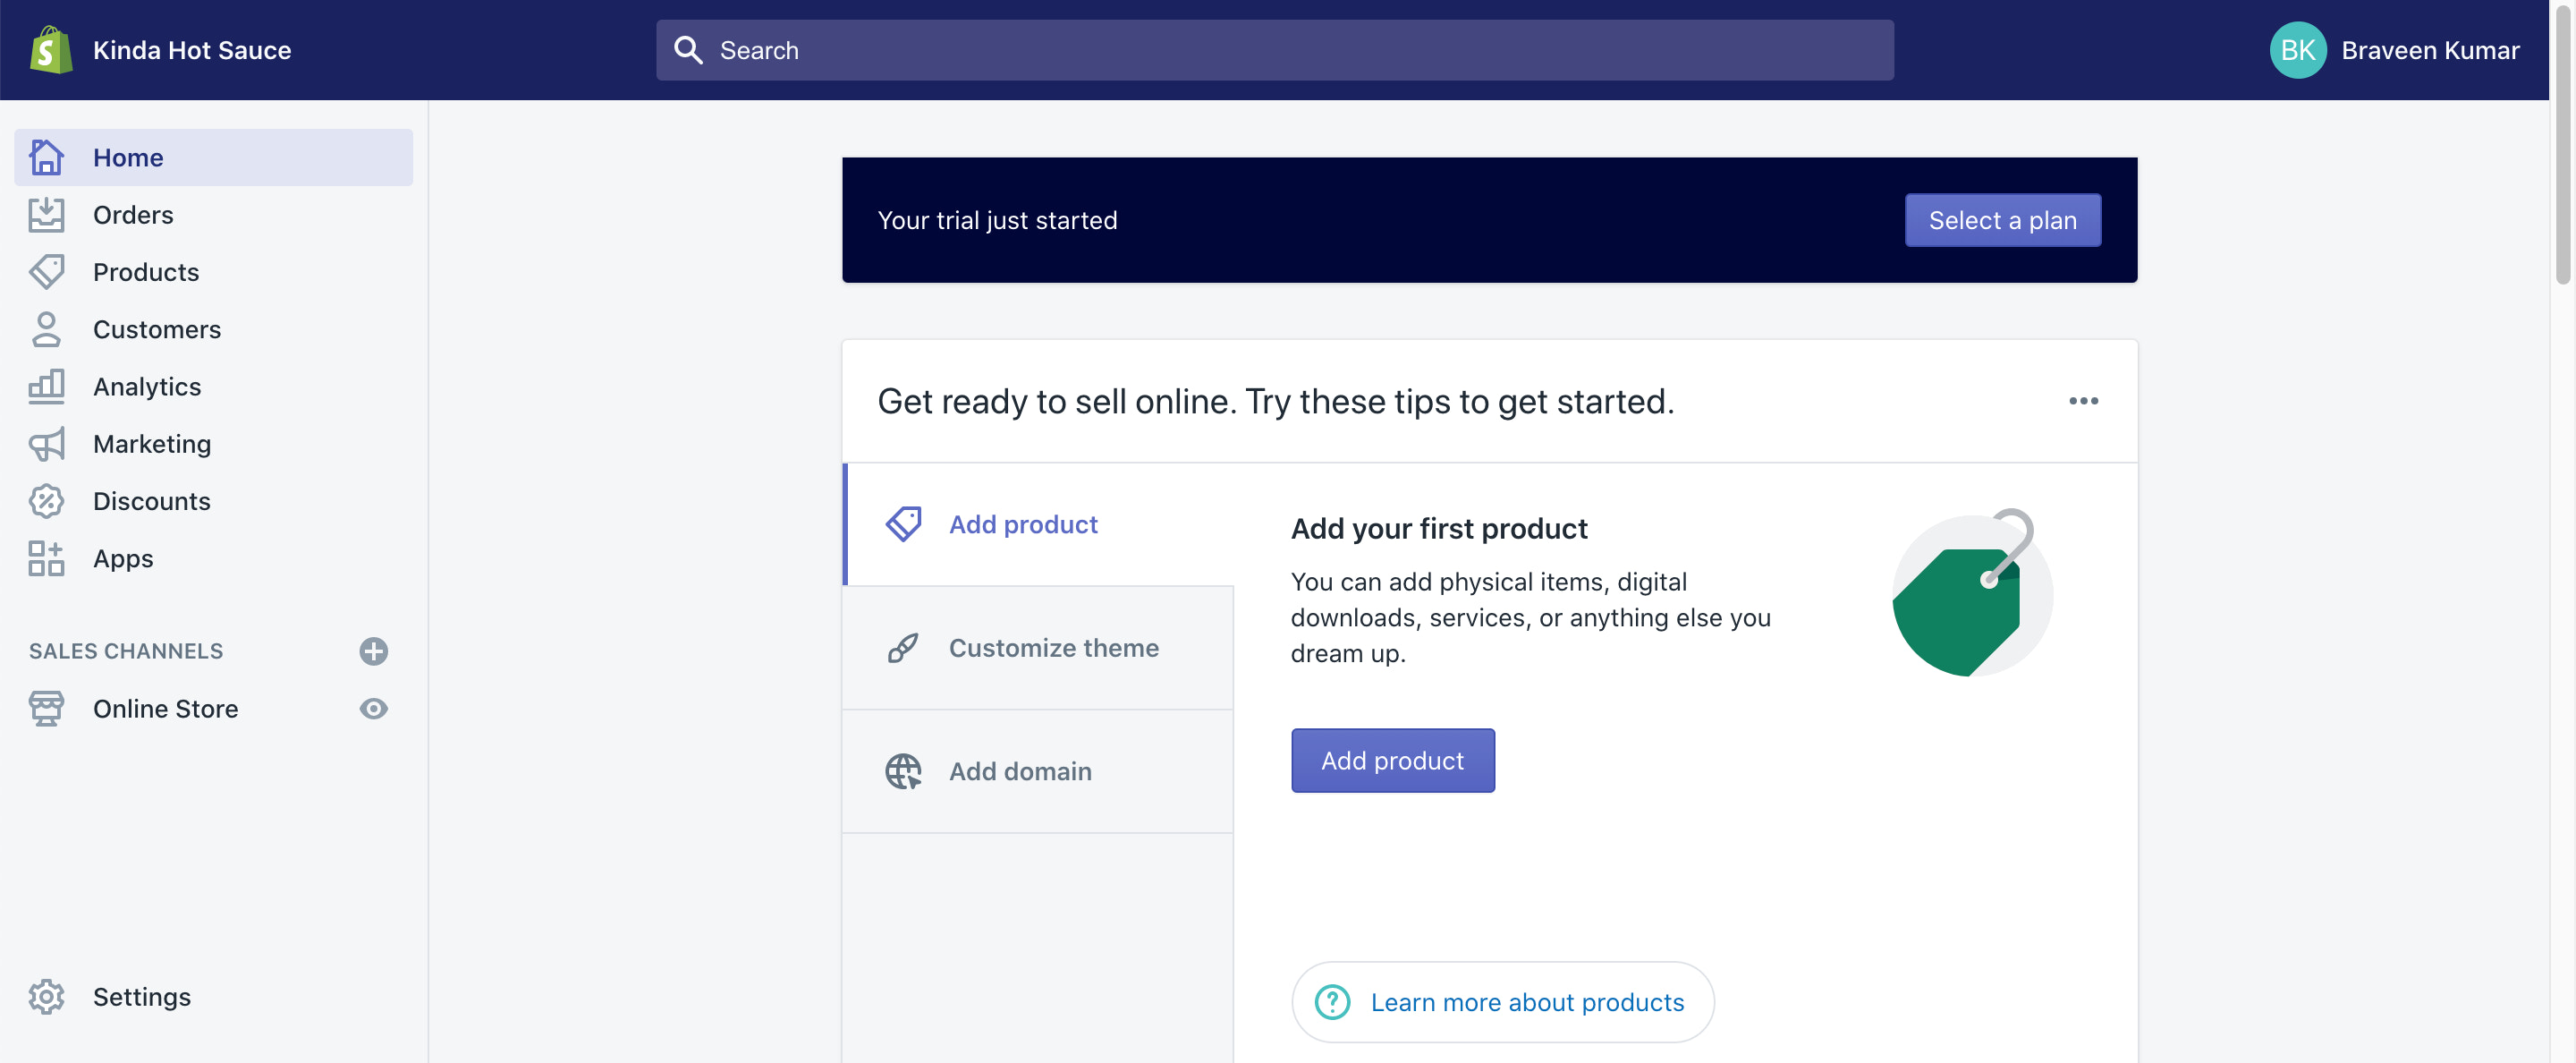Toggle Home active state in sidebar
This screenshot has height=1063, width=2576.
click(x=214, y=155)
